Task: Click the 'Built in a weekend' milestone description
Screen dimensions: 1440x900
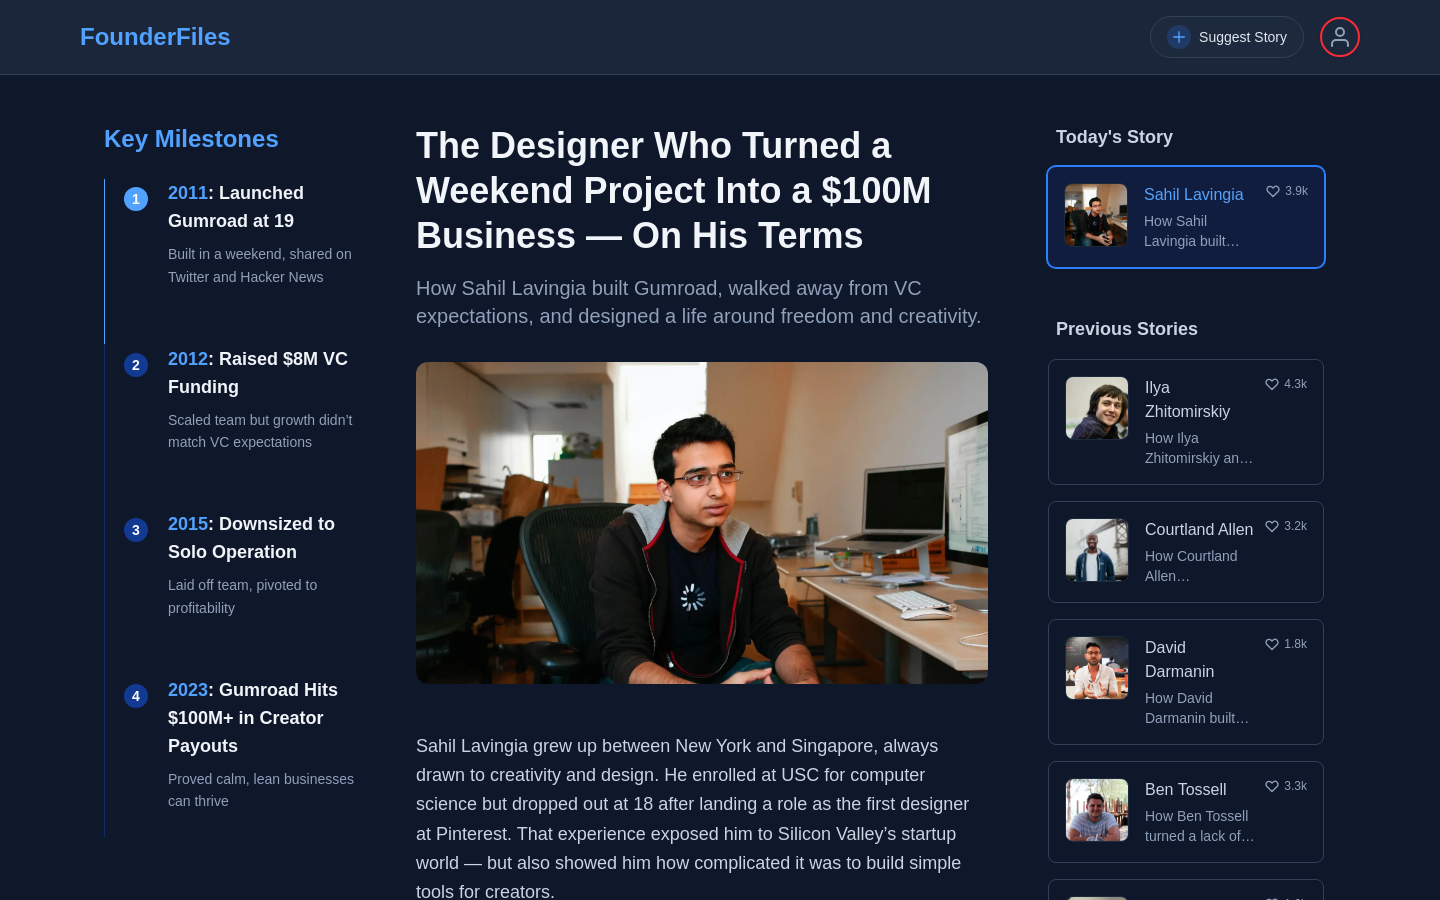Action: [260, 265]
